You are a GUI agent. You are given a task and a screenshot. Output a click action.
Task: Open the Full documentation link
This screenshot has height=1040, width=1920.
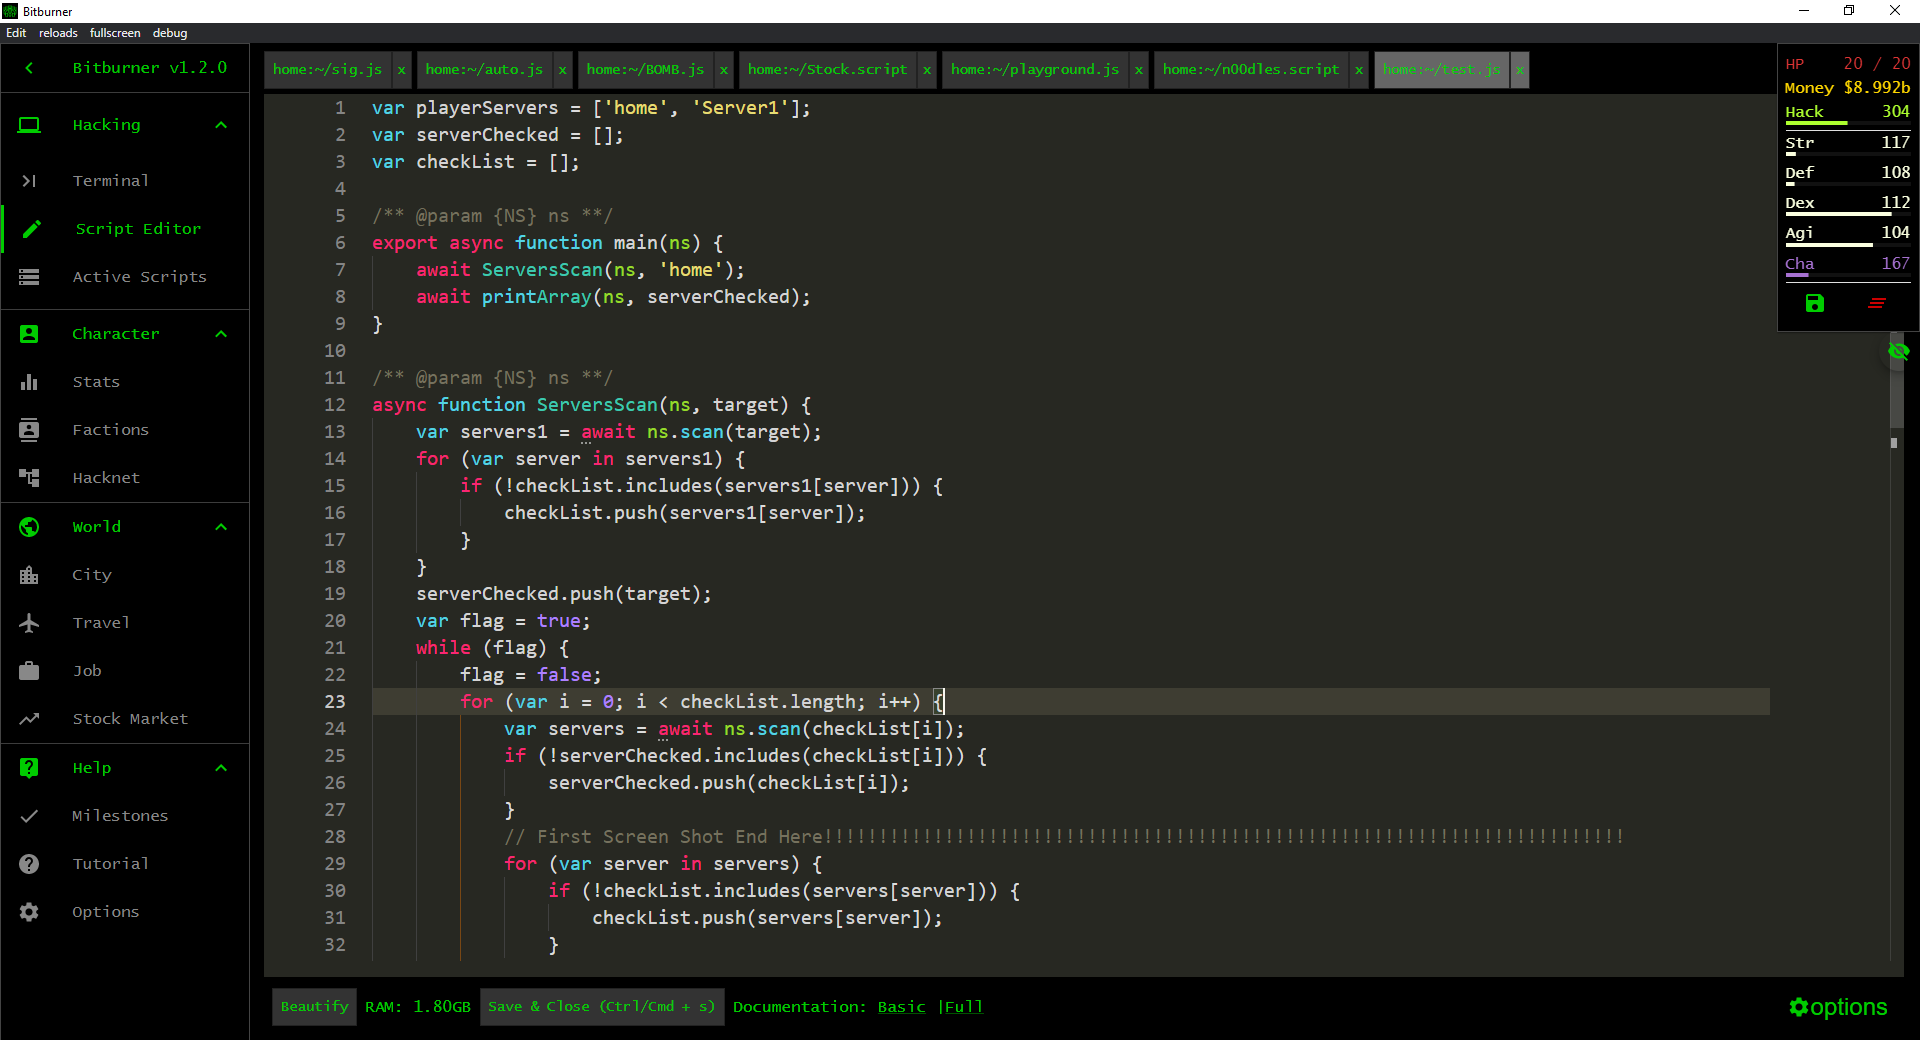coord(963,1007)
